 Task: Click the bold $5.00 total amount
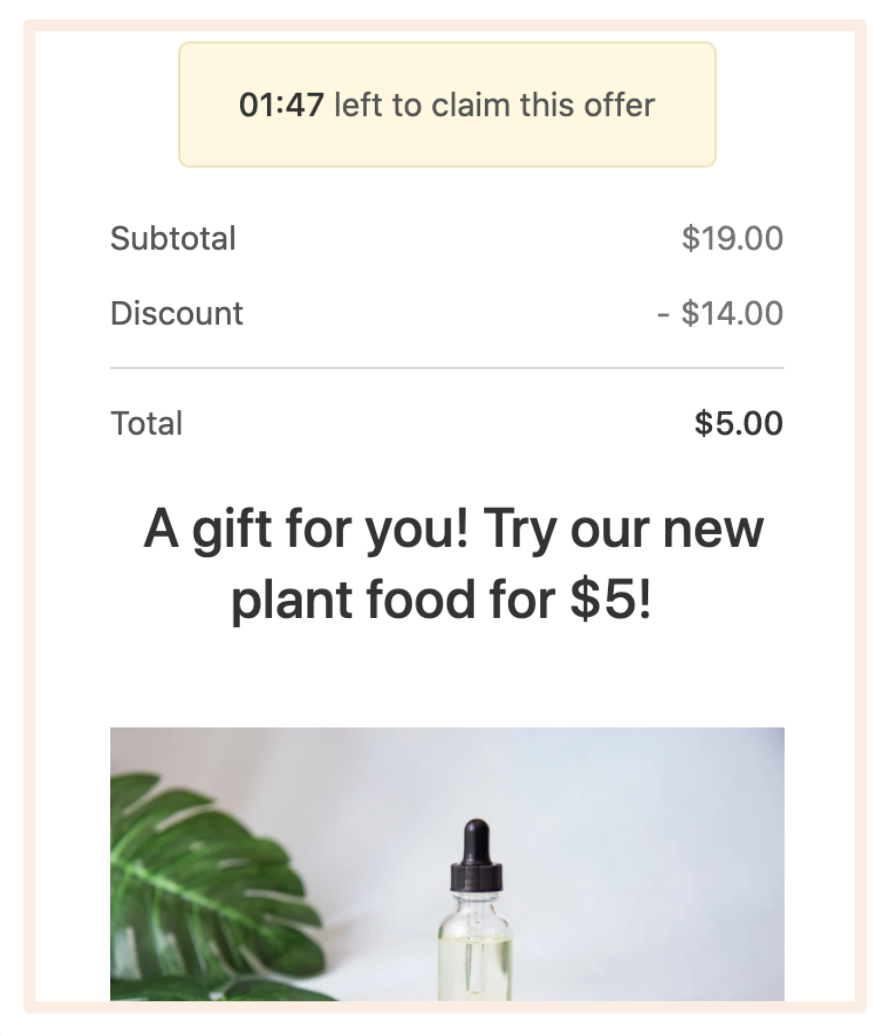(x=739, y=423)
